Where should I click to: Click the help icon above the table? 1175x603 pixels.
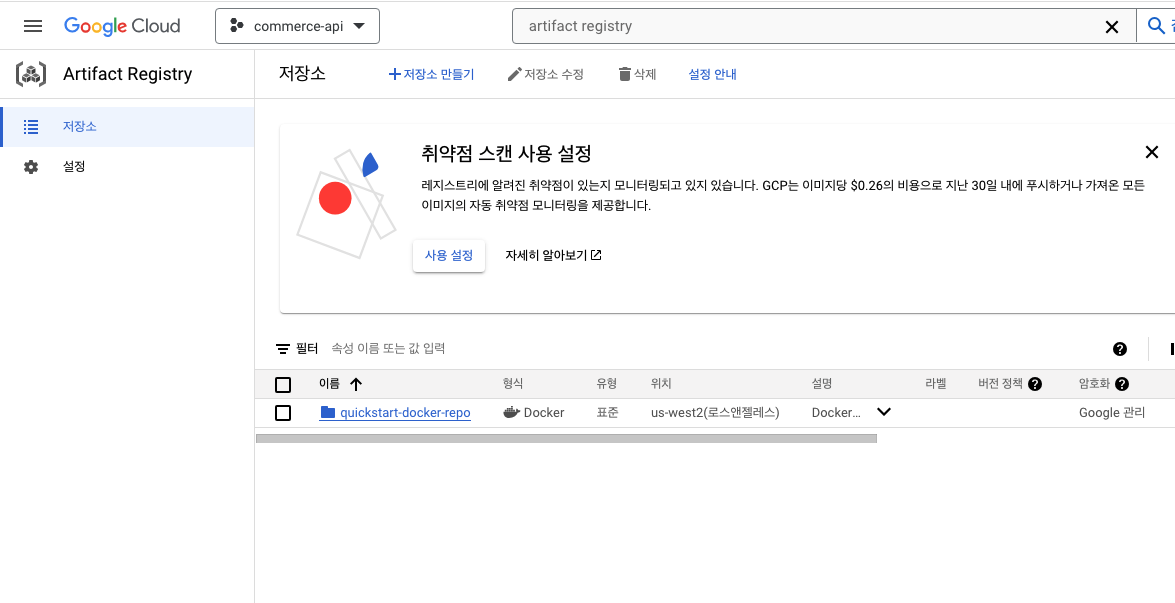[x=1120, y=348]
